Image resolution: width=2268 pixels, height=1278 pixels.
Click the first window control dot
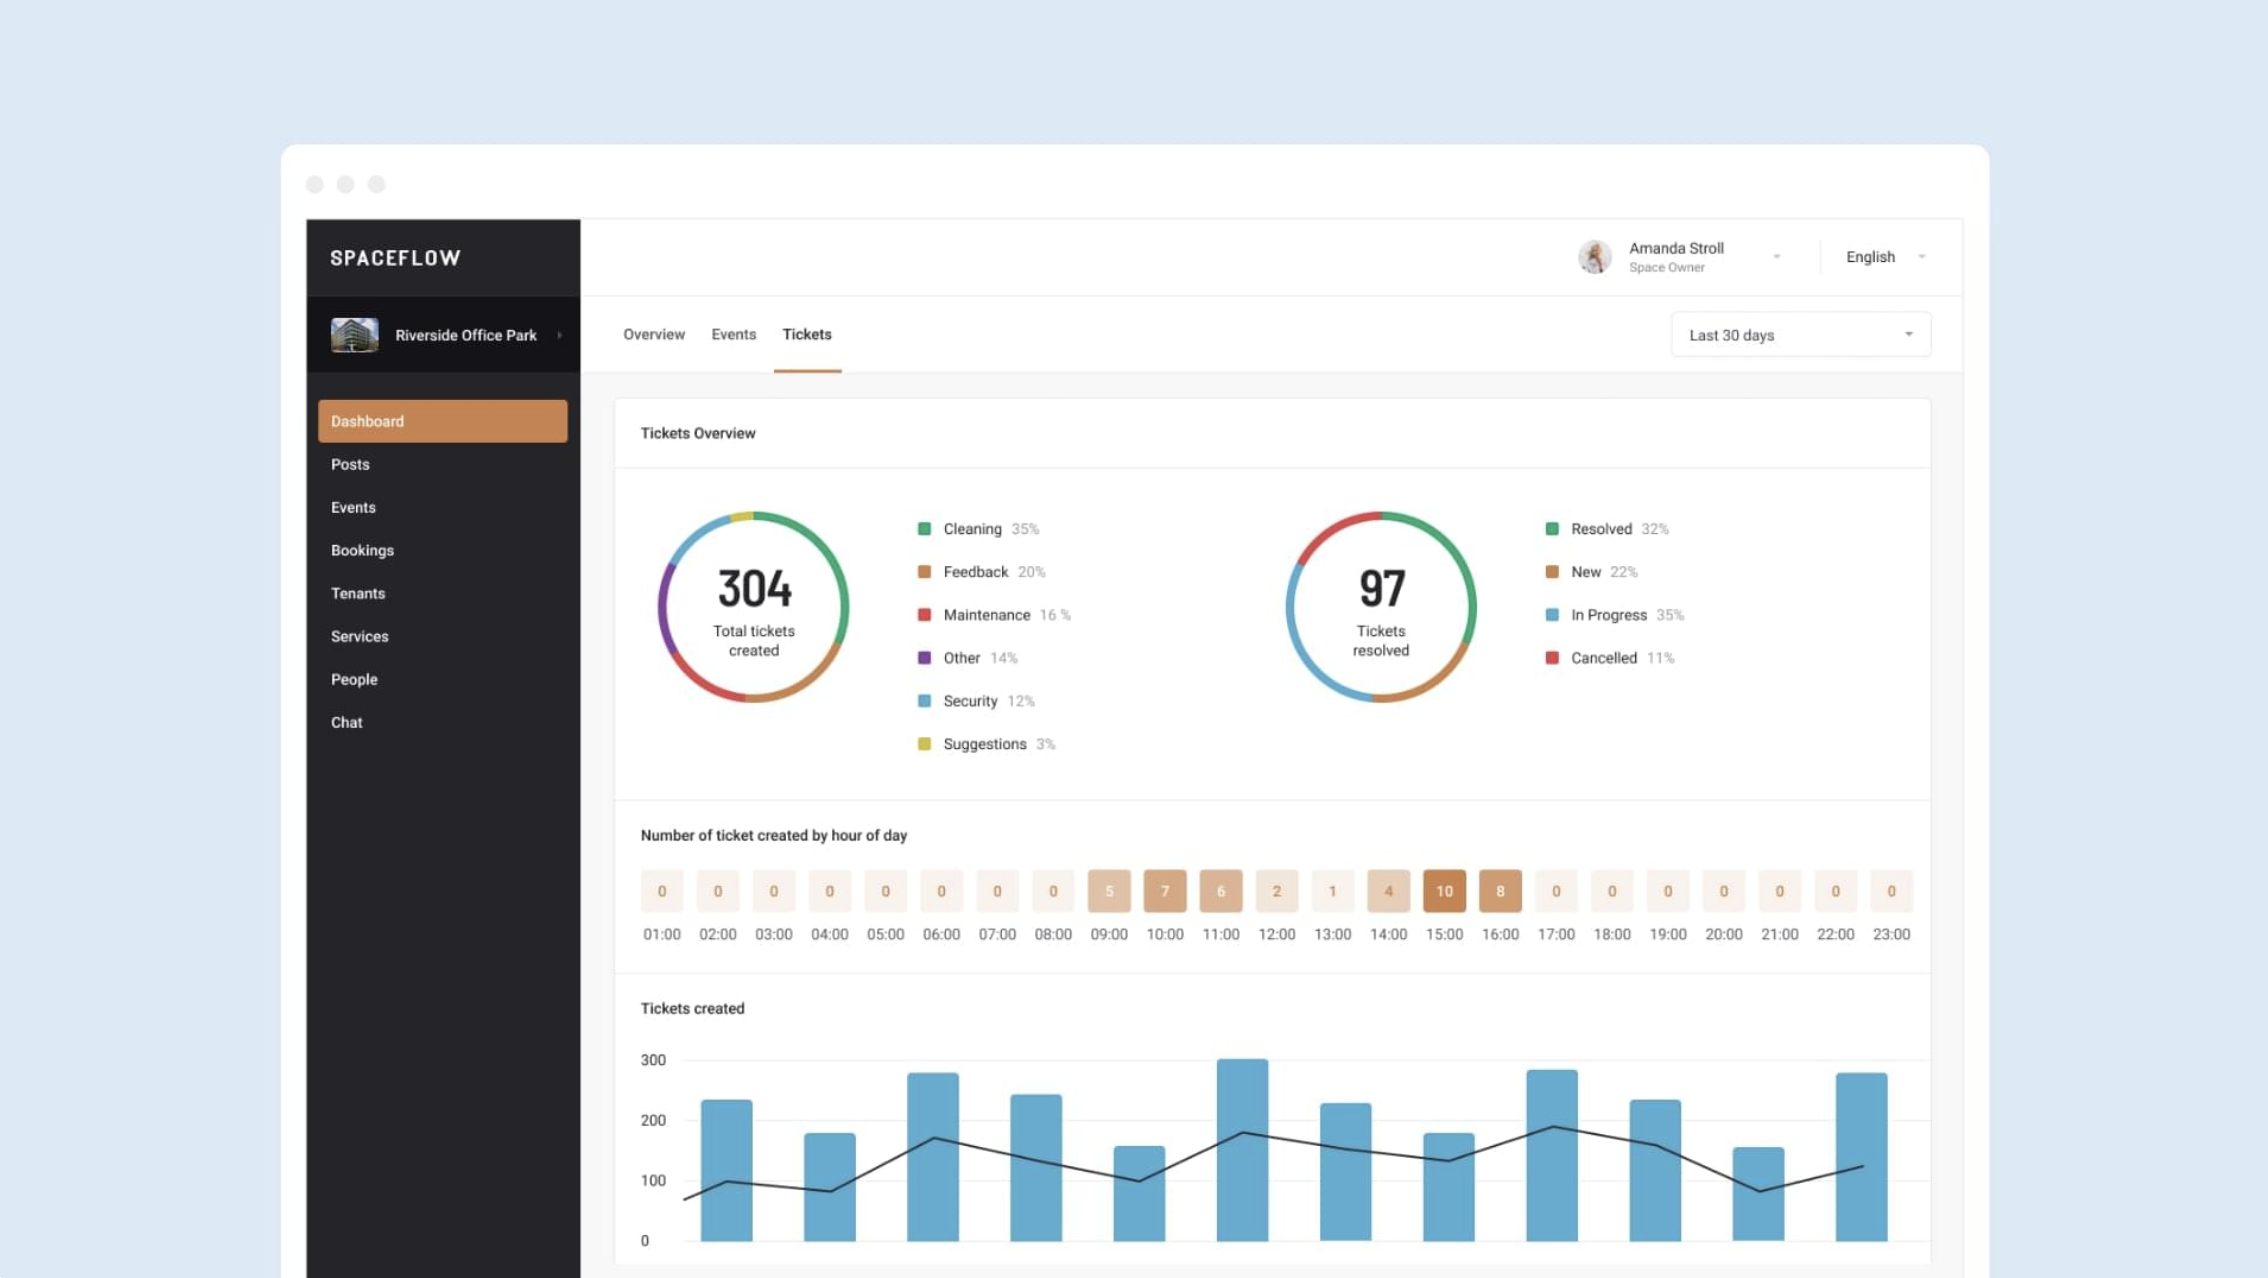point(315,184)
